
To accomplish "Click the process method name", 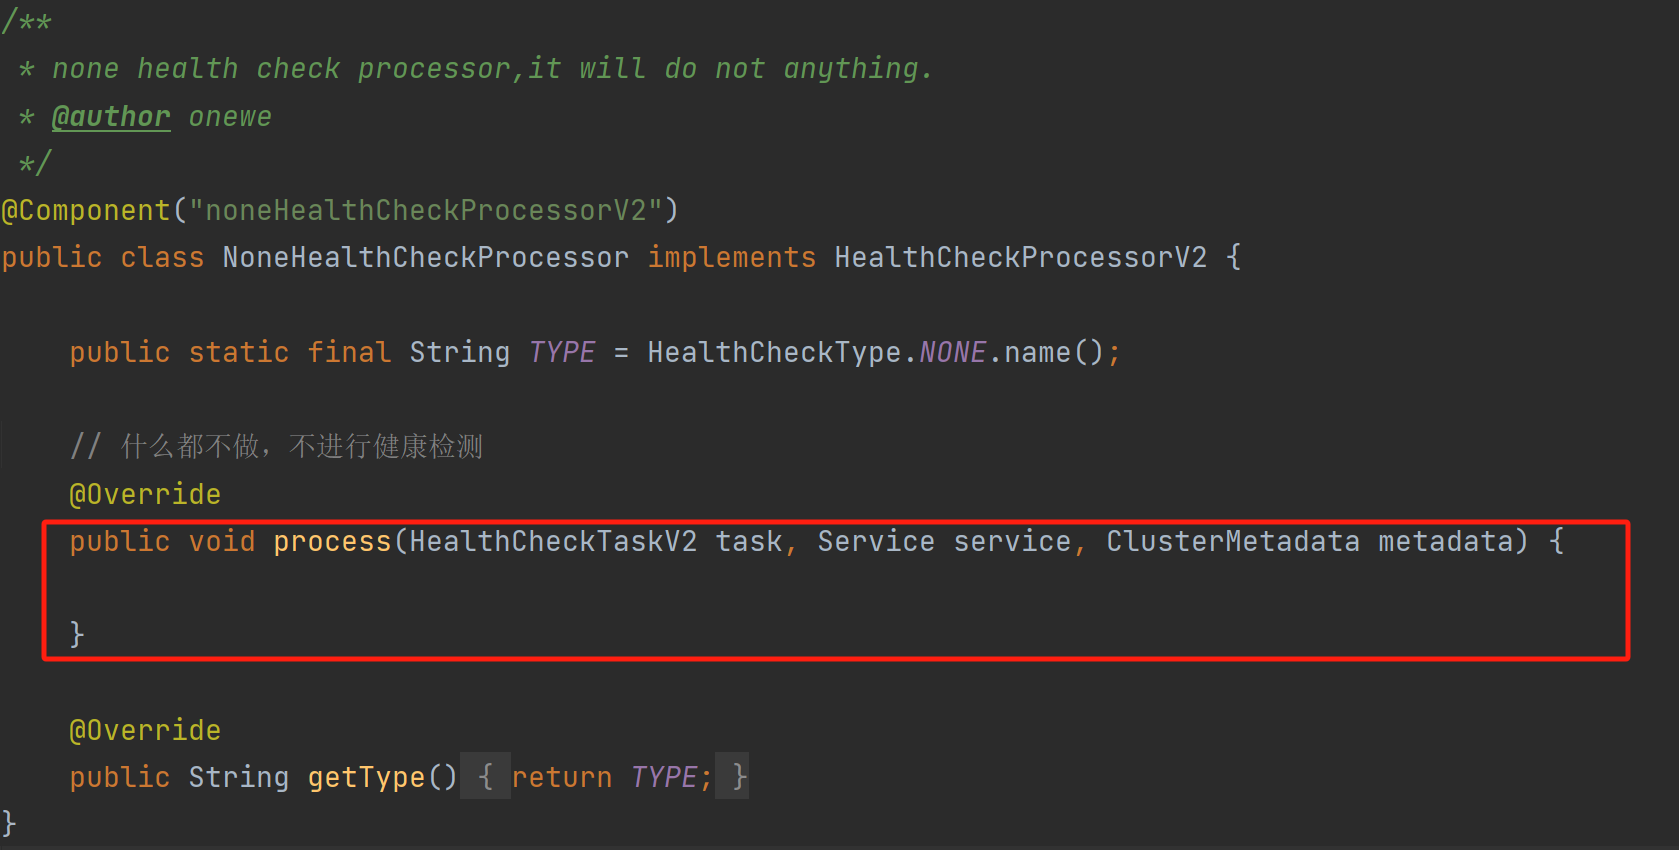I will [332, 541].
